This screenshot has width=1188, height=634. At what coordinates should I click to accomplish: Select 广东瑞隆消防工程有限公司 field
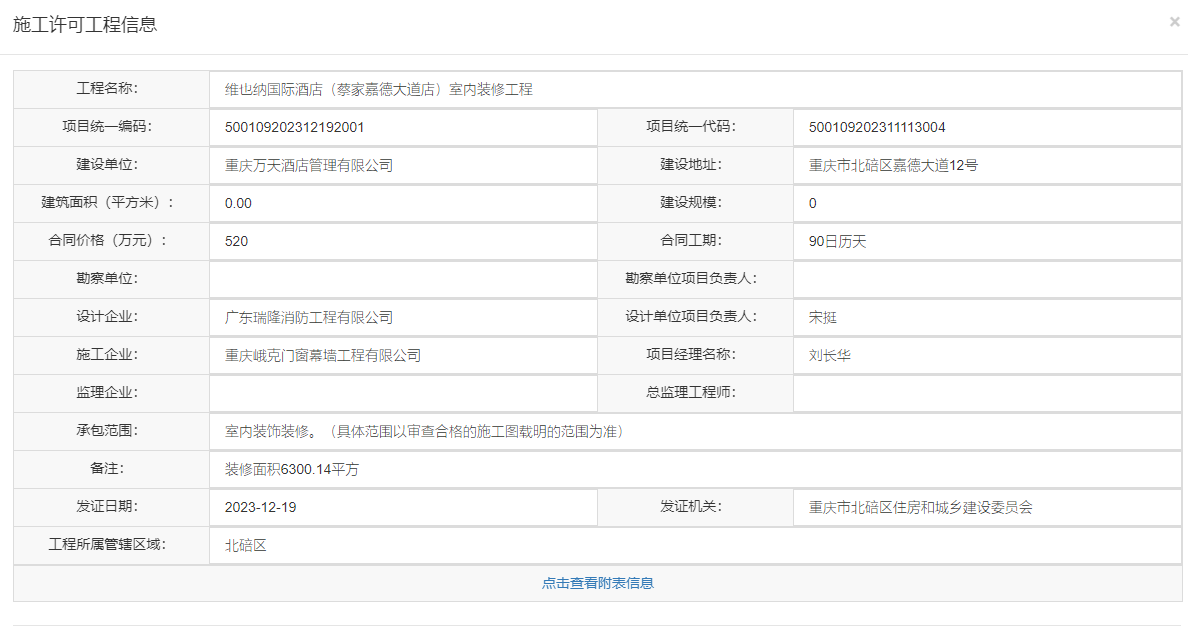pos(403,317)
